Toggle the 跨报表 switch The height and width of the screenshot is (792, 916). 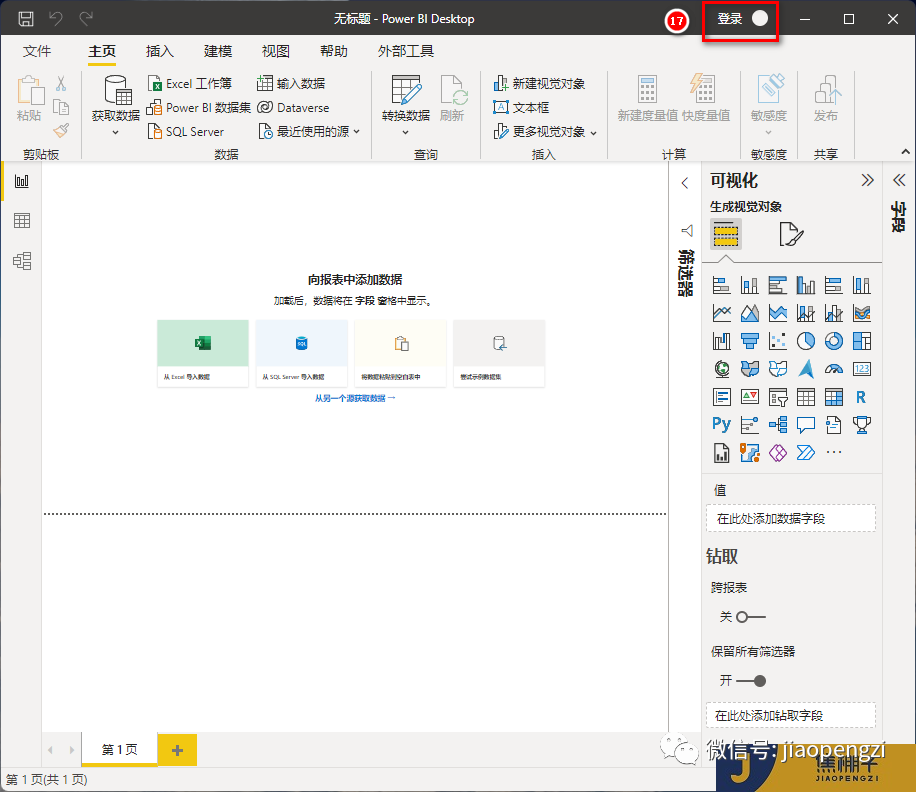pos(751,617)
